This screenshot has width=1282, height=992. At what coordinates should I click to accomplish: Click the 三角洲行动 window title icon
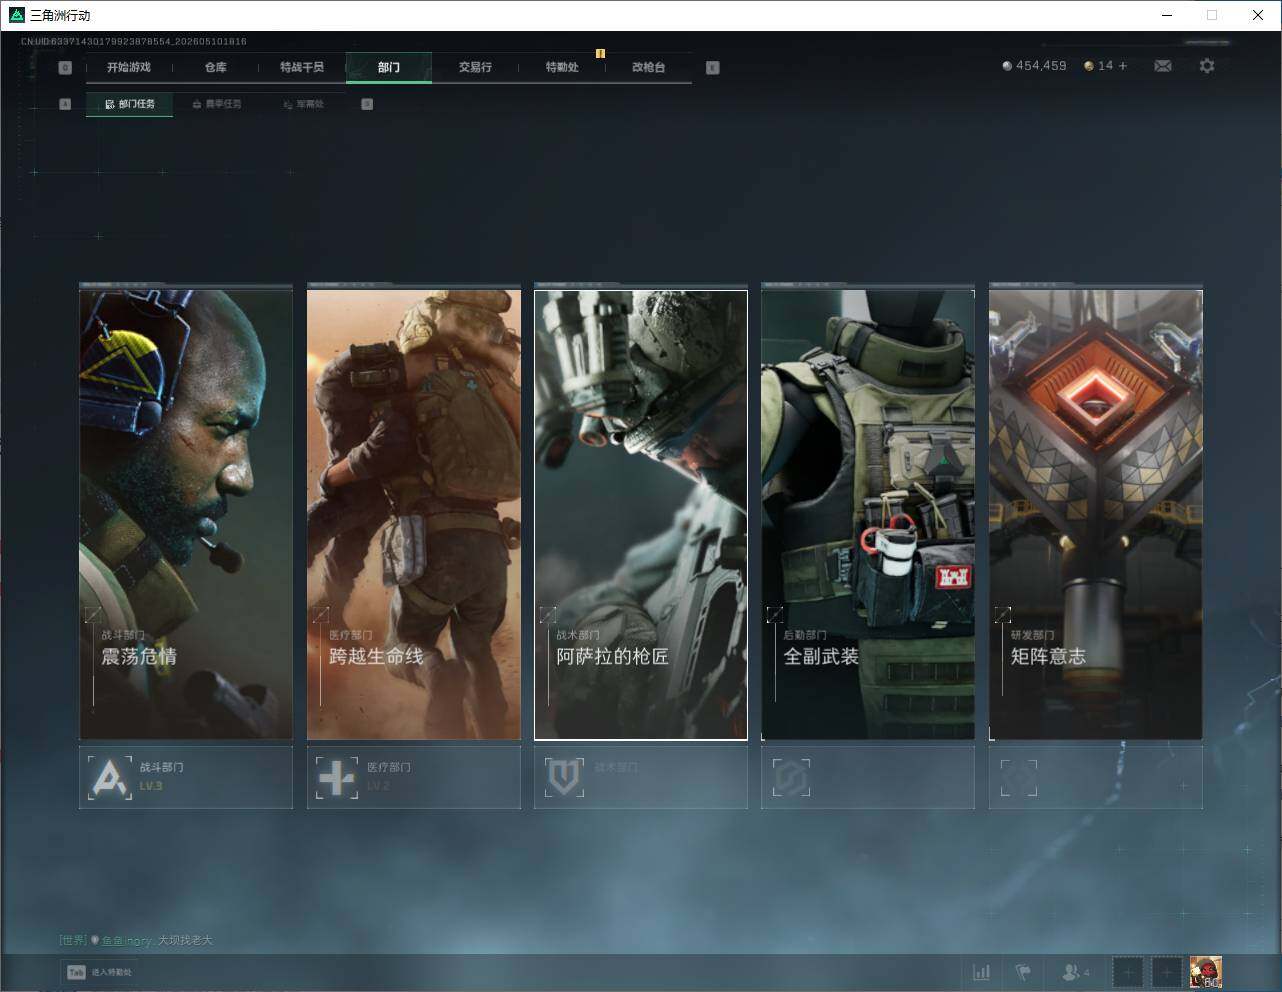pos(16,15)
